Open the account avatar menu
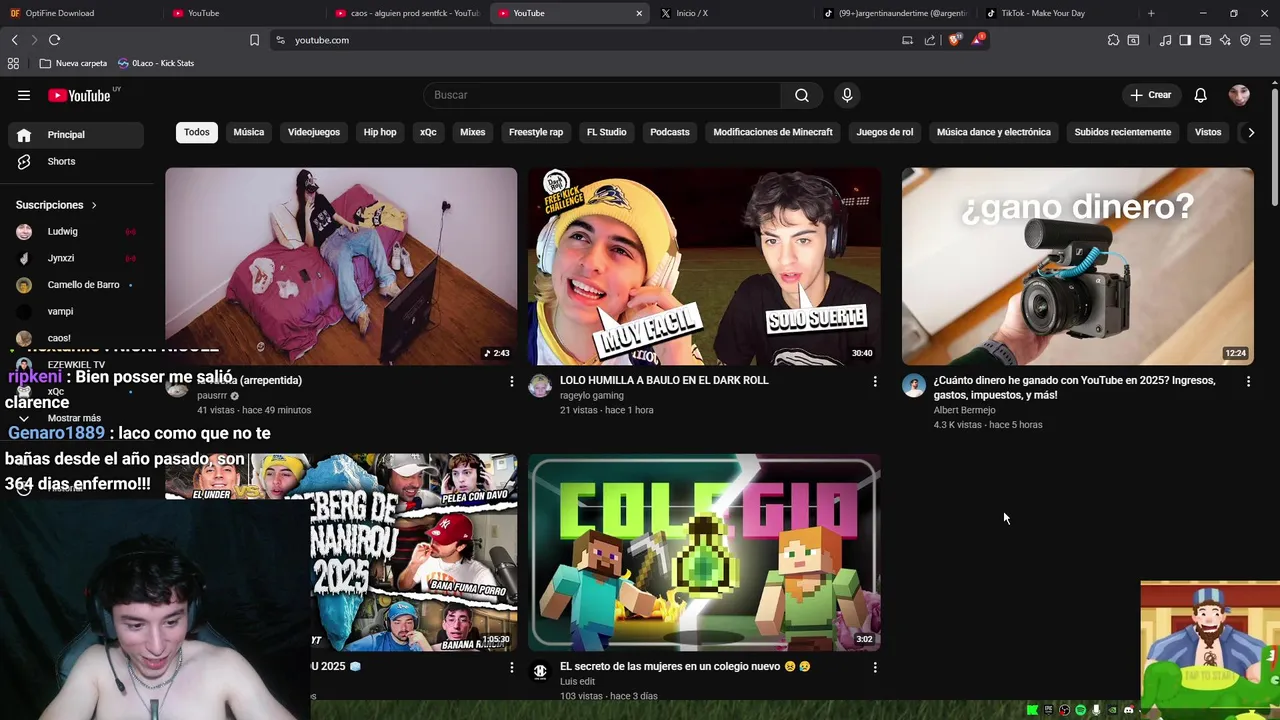Viewport: 1280px width, 720px height. pos(1239,95)
